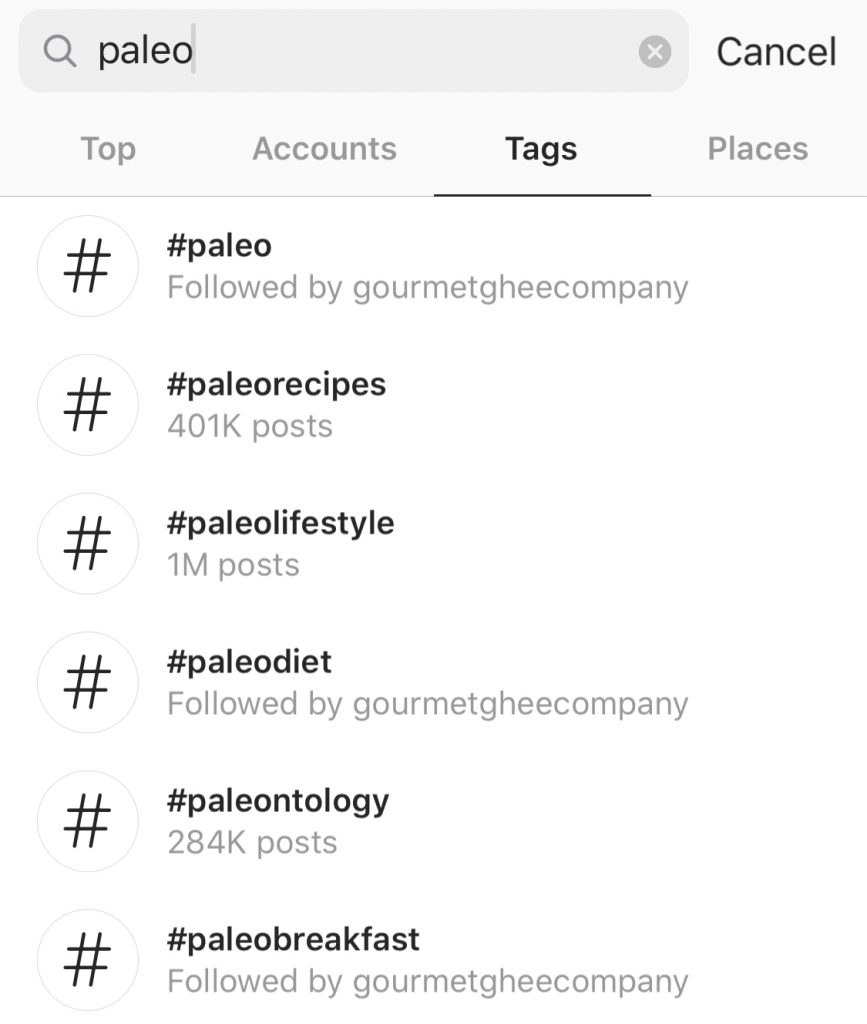Image resolution: width=867 pixels, height=1024 pixels.
Task: Click the magnifying glass search icon
Action: tap(61, 51)
